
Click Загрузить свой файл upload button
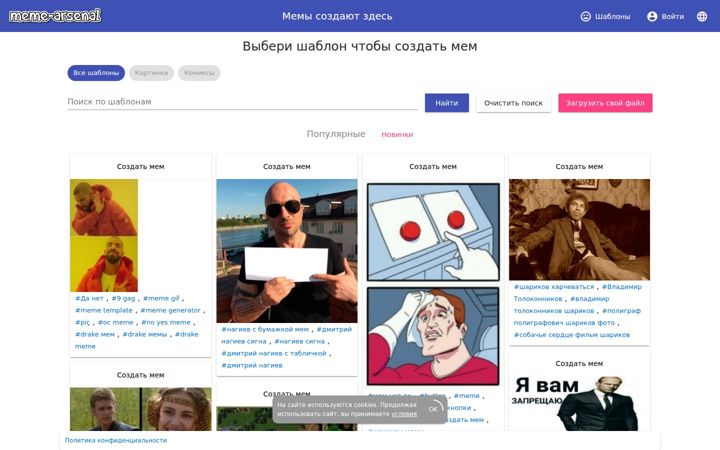pos(605,103)
